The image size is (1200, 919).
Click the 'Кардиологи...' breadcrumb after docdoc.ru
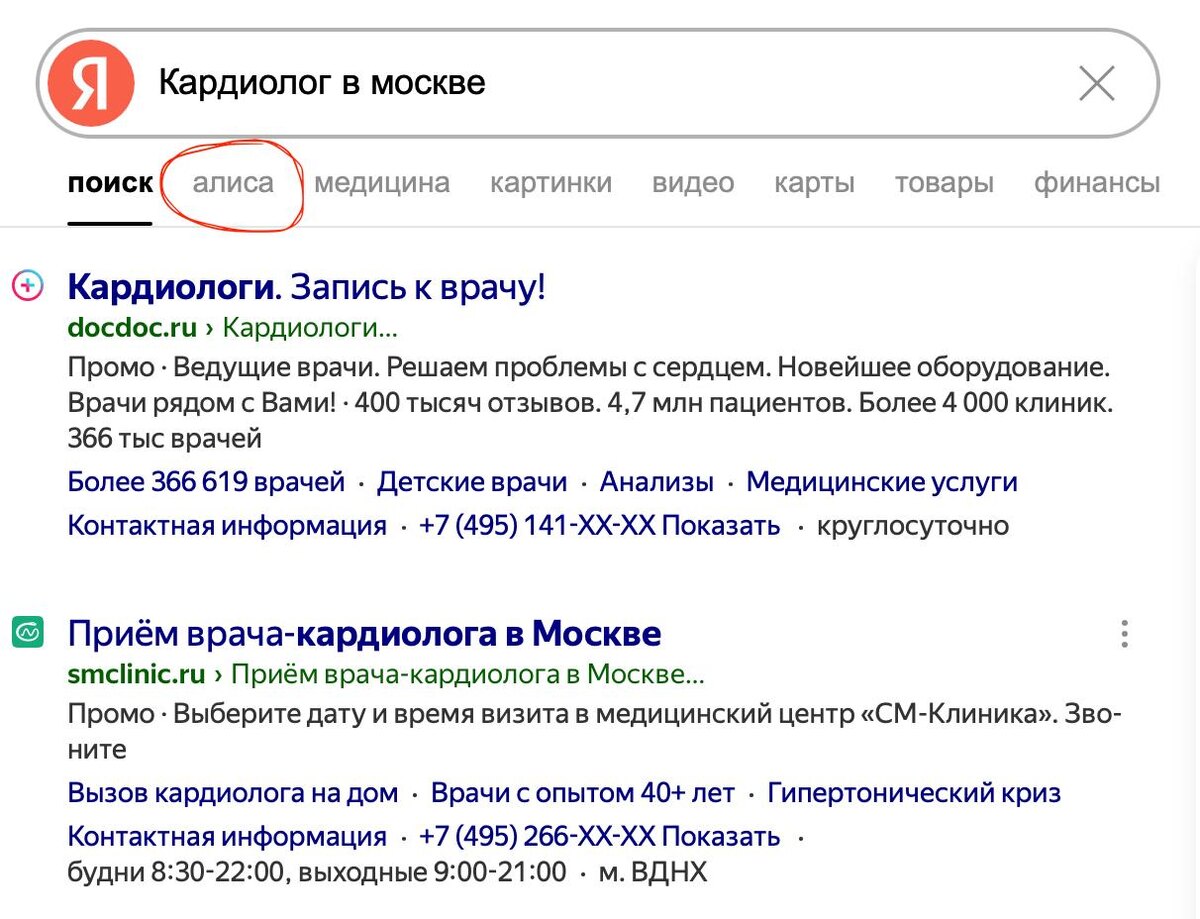pyautogui.click(x=310, y=328)
